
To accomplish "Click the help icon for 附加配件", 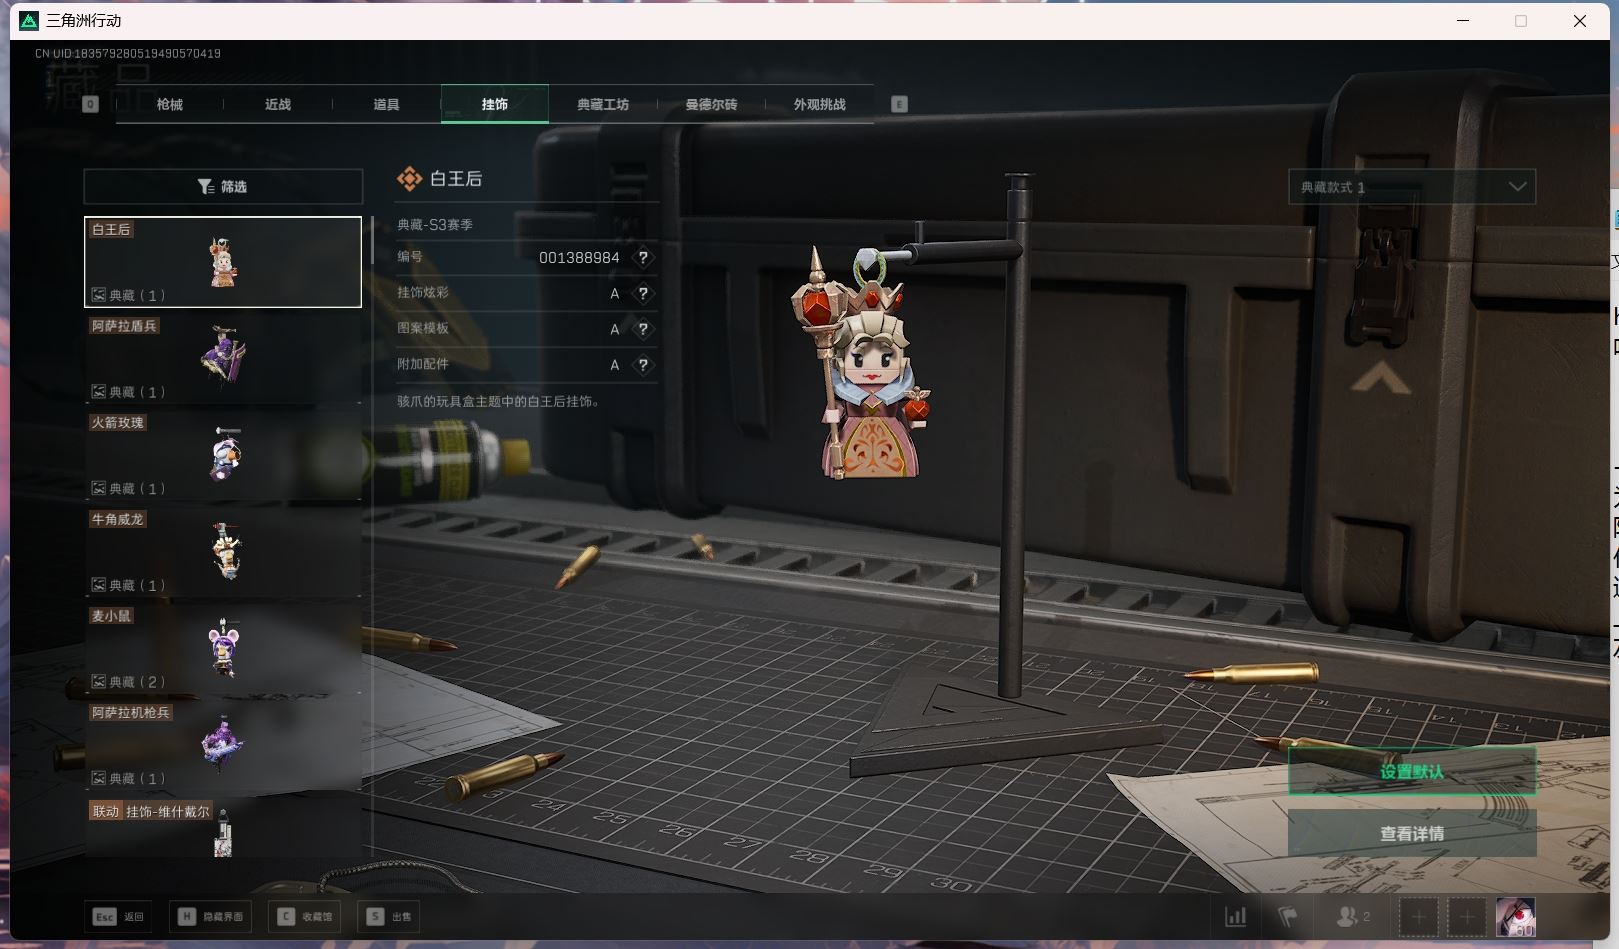I will point(643,365).
